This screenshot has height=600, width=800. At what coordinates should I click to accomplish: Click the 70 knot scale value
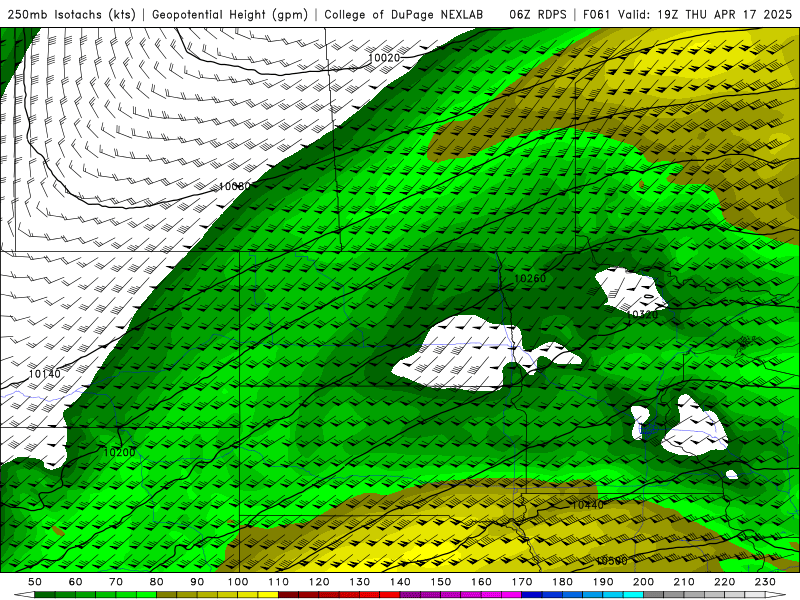click(116, 582)
